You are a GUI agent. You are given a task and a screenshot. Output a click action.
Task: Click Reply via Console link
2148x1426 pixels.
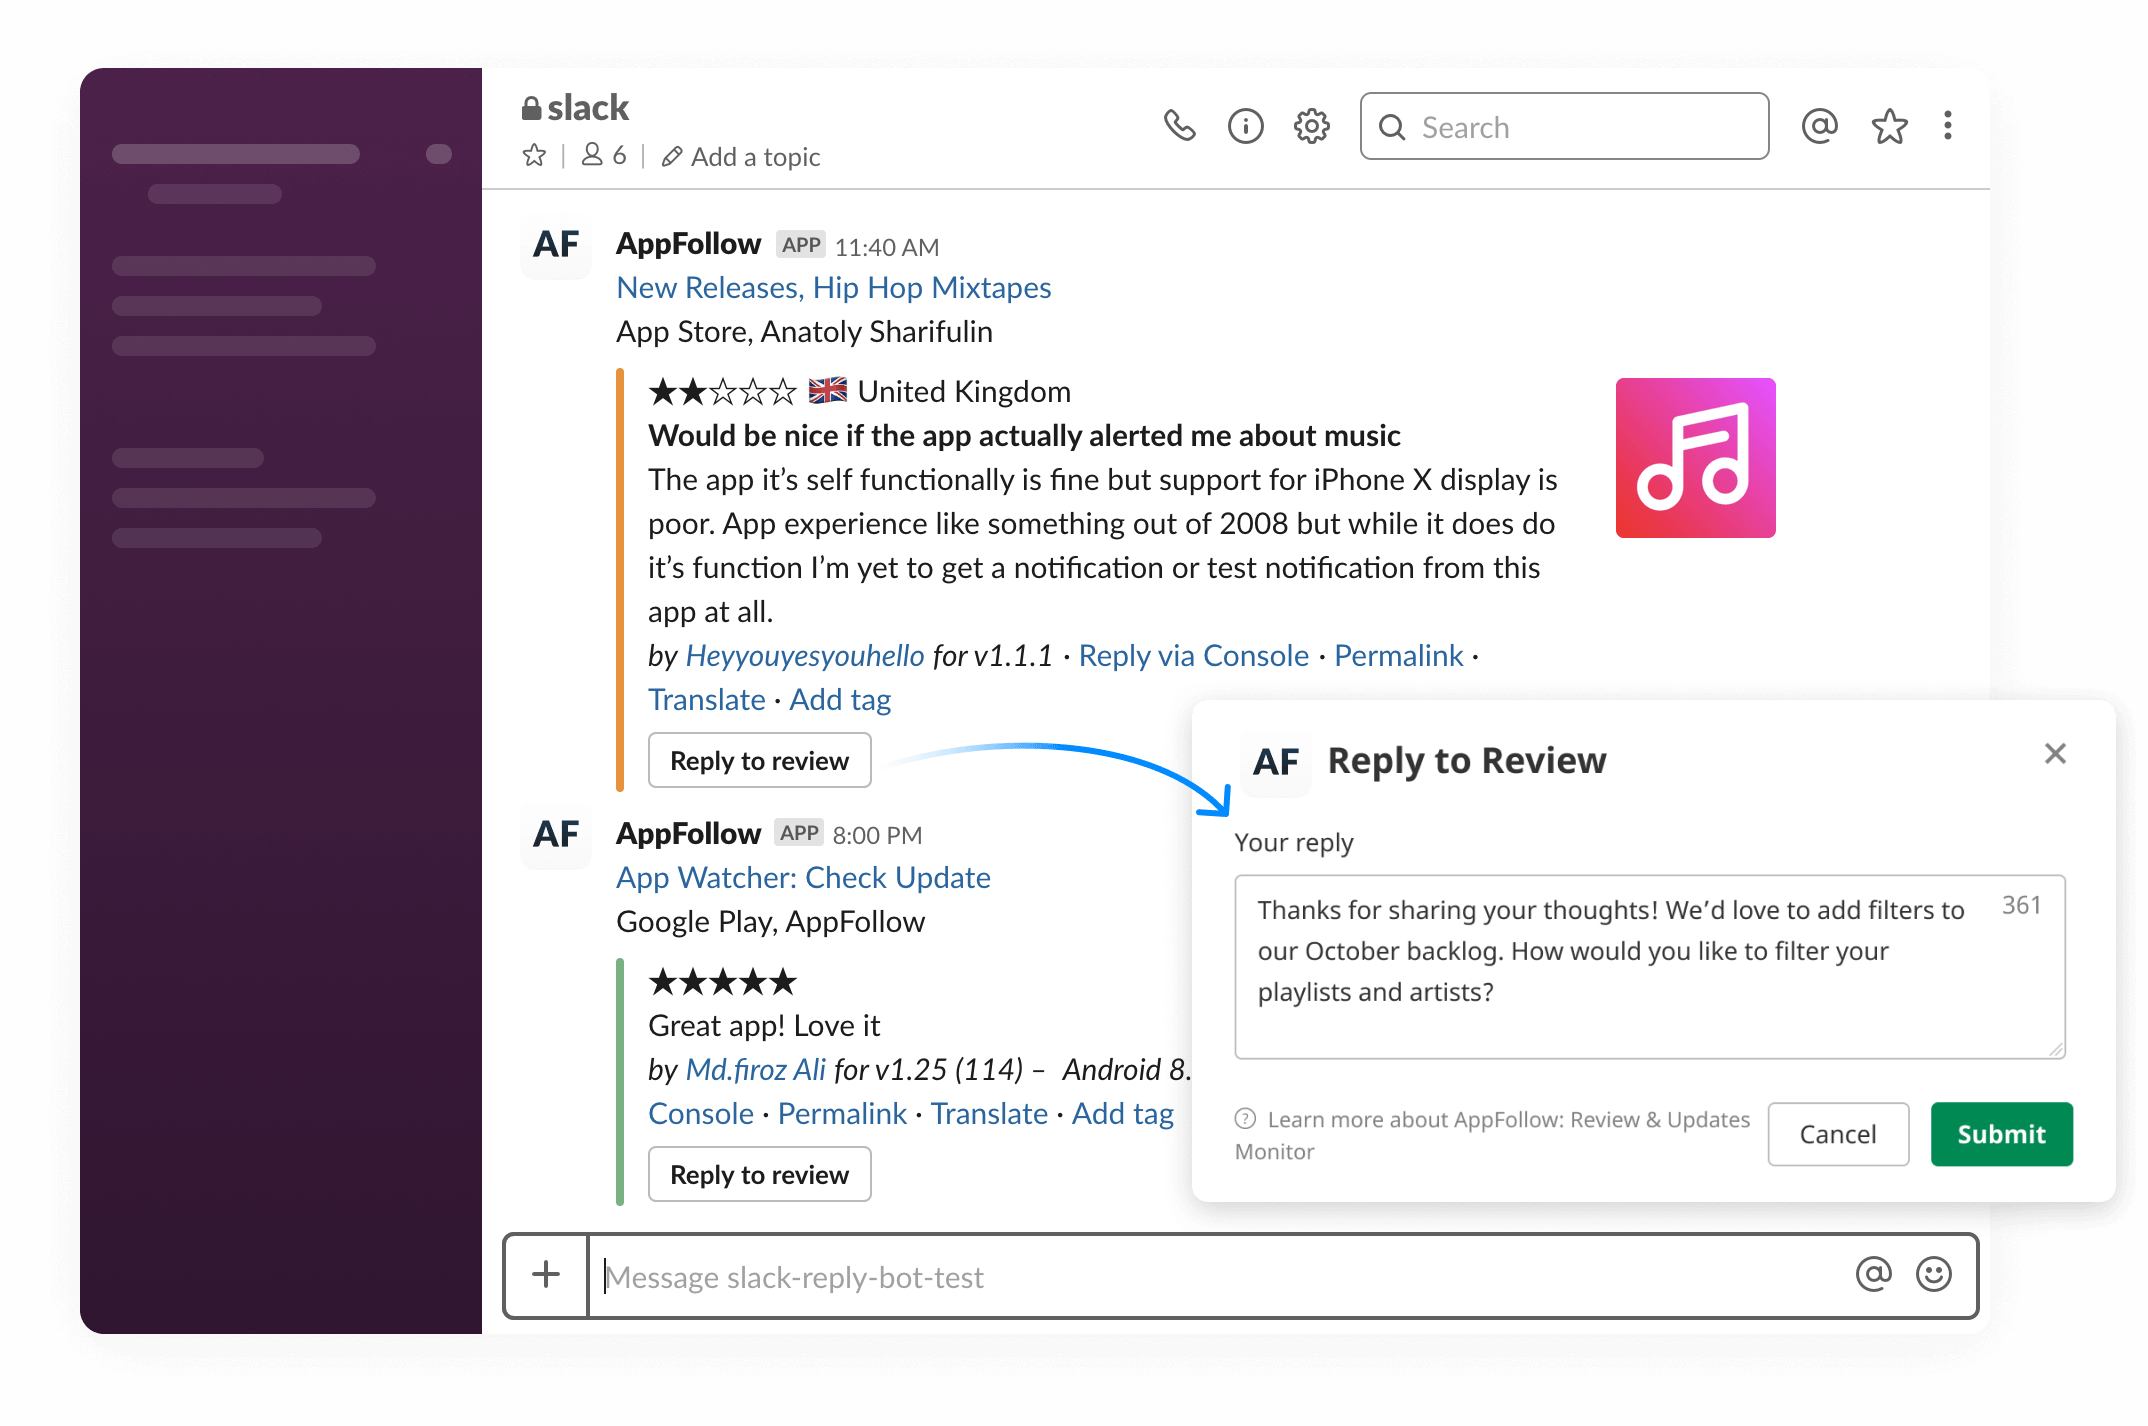(1193, 656)
